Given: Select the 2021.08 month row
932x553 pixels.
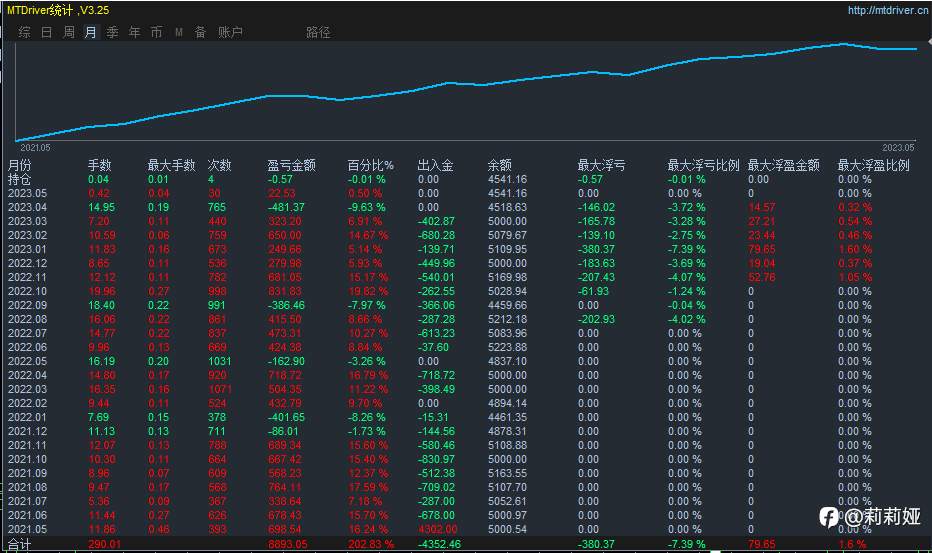Looking at the screenshot, I should click(466, 487).
